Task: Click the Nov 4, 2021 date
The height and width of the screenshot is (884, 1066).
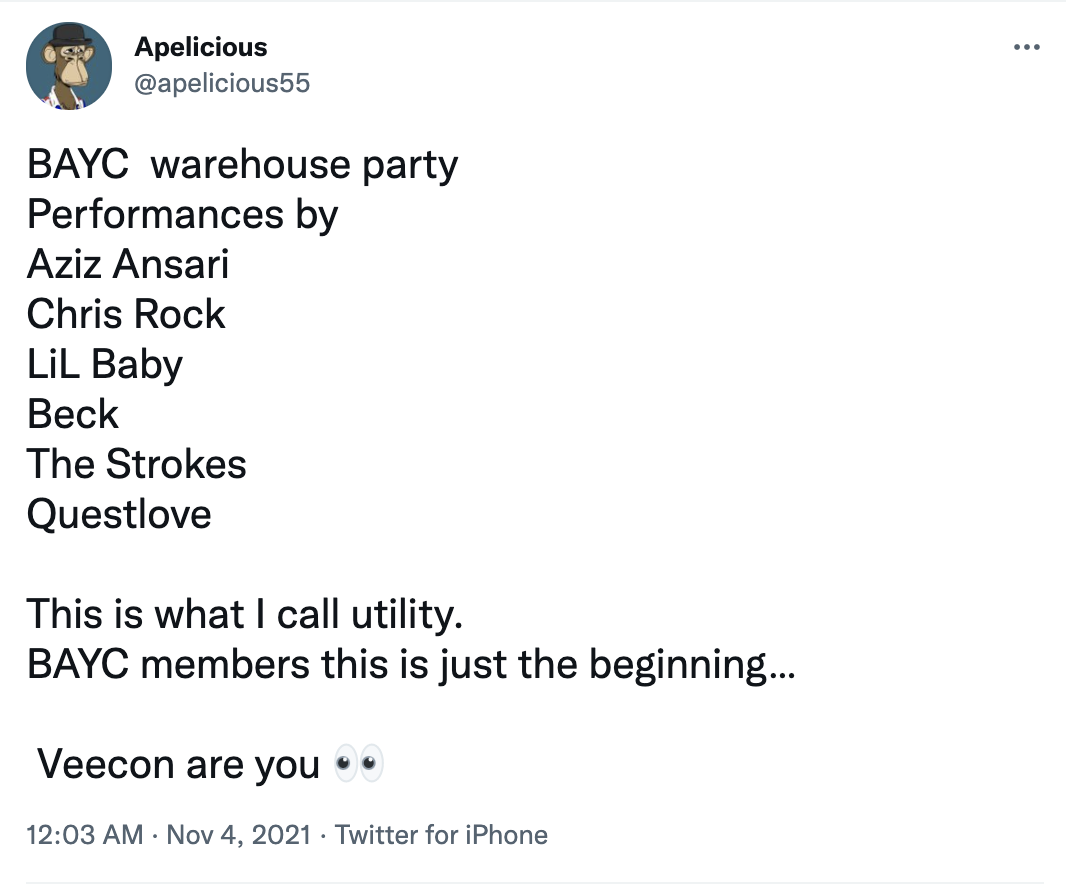Action: pos(241,835)
